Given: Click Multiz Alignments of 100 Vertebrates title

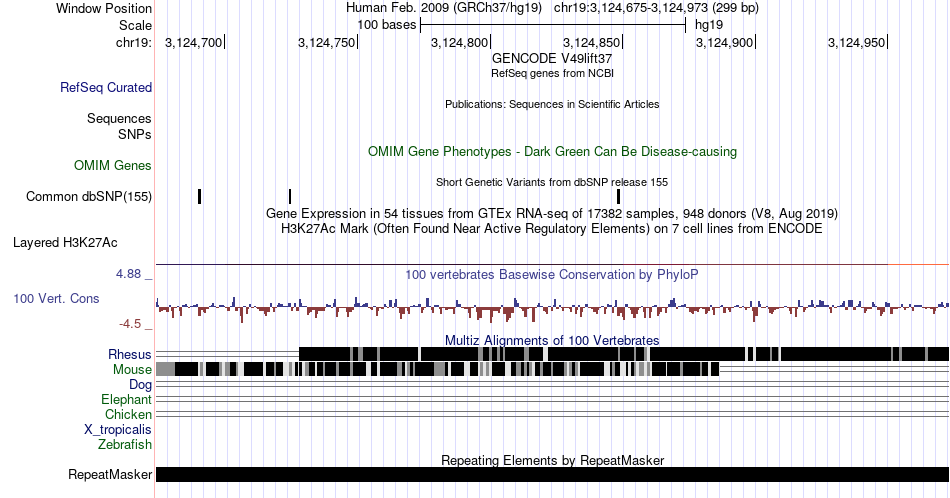Looking at the screenshot, I should [x=552, y=340].
